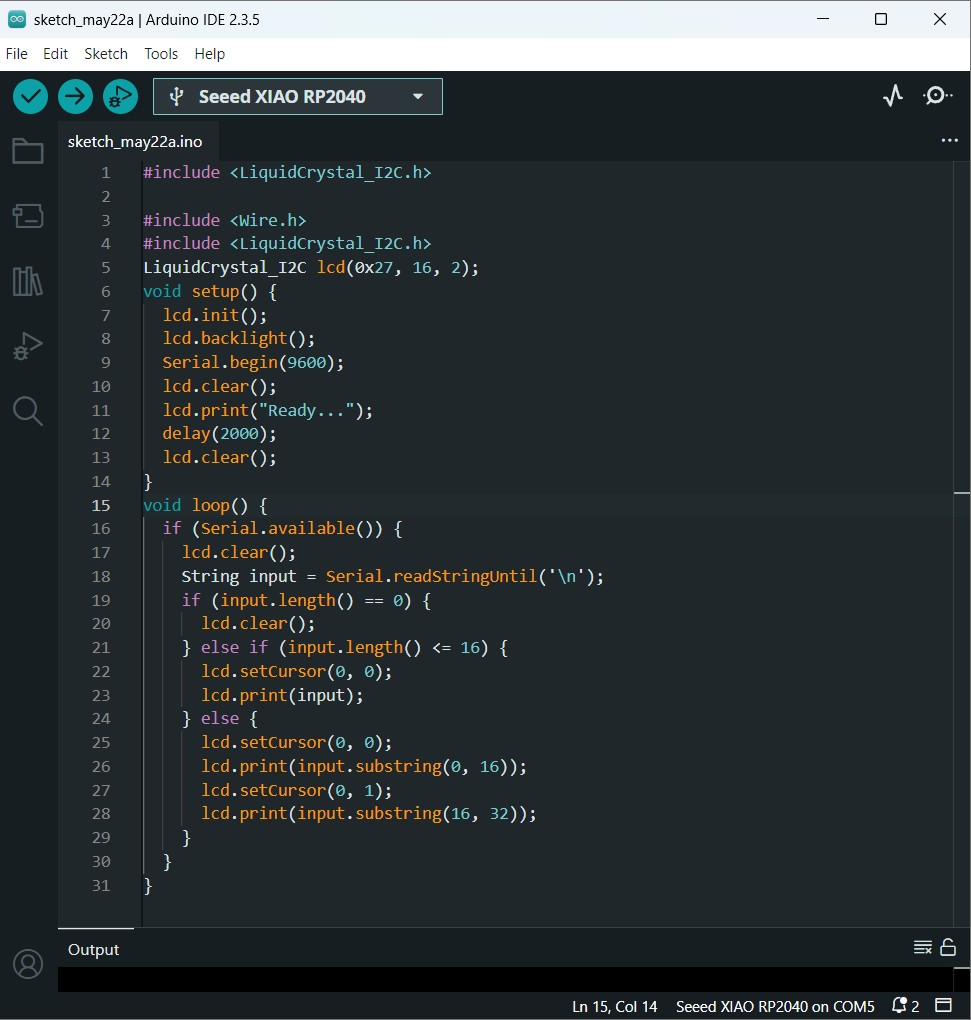The width and height of the screenshot is (971, 1020).
Task: Click the Output console text area
Action: pyautogui.click(x=505, y=979)
